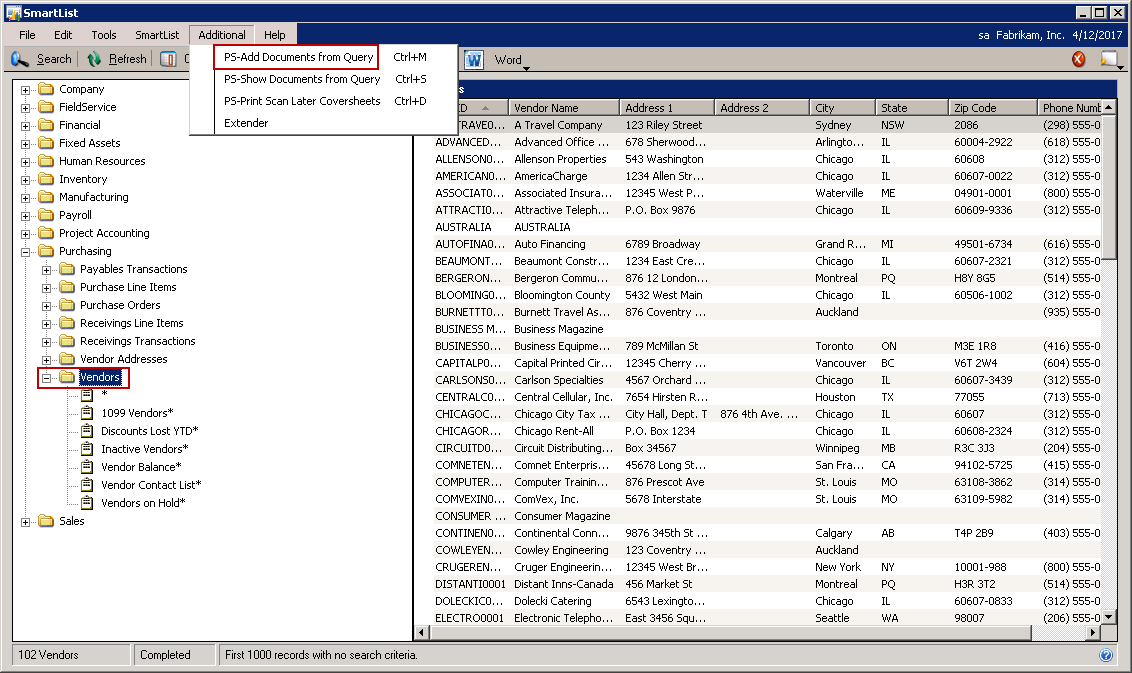Screen dimensions: 1132x673
Task: Sort by Zip Code column header
Action: 992,108
